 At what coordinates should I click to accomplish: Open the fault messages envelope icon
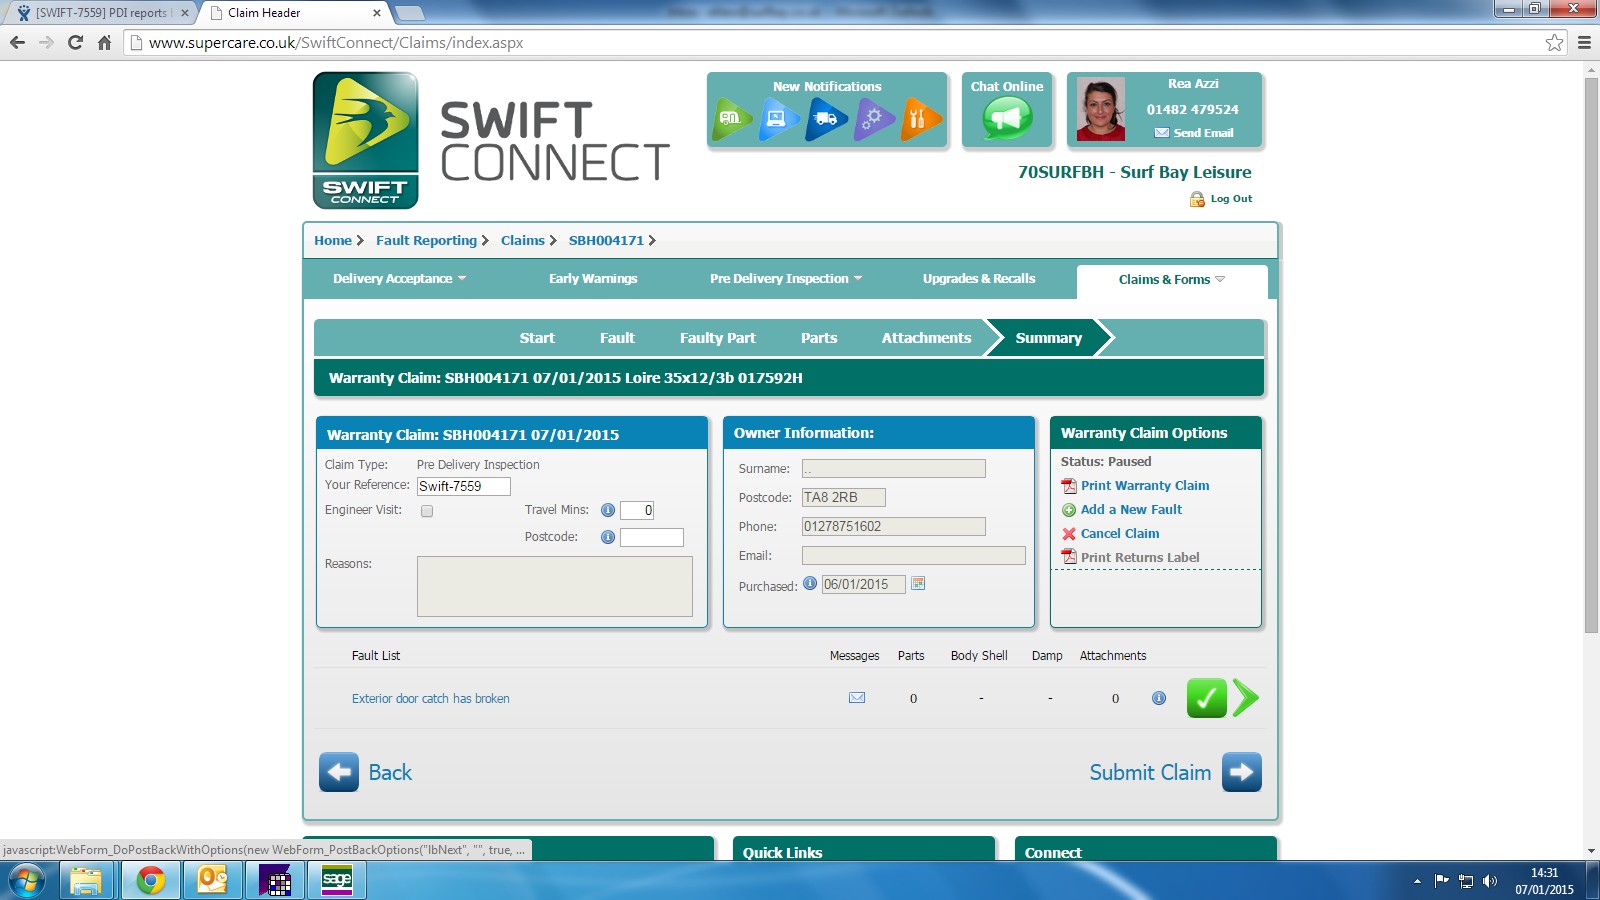[x=857, y=698]
